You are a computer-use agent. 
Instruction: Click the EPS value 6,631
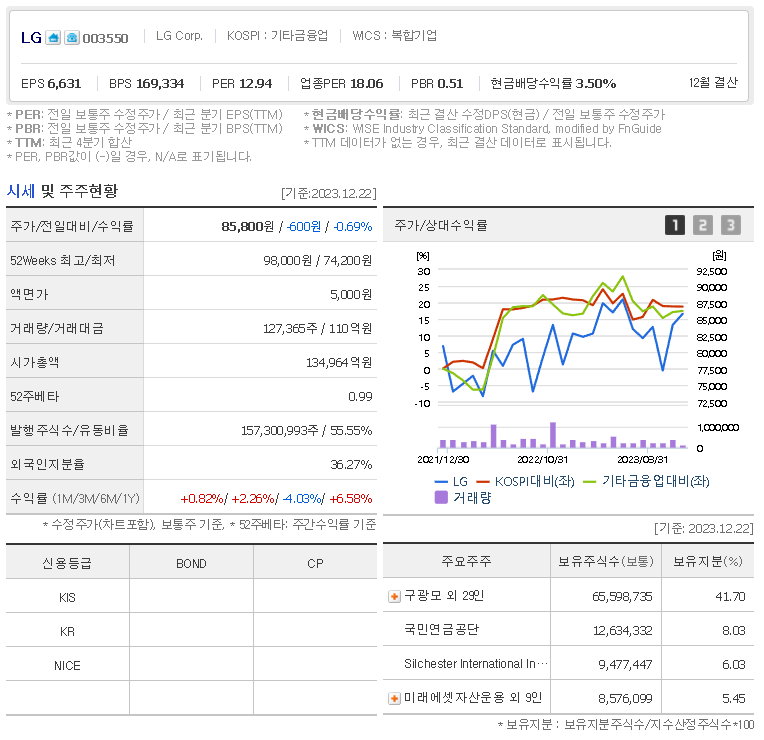[64, 84]
